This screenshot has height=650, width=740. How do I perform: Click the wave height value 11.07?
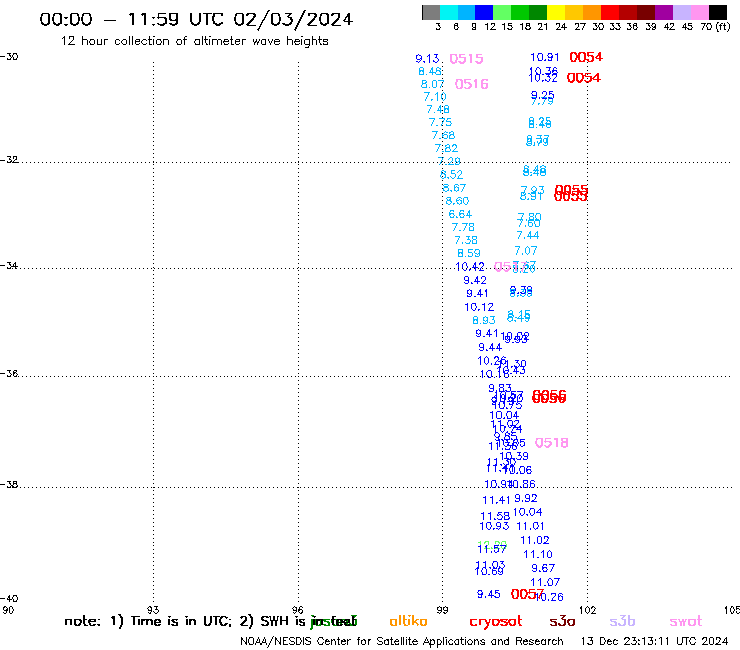click(x=545, y=582)
